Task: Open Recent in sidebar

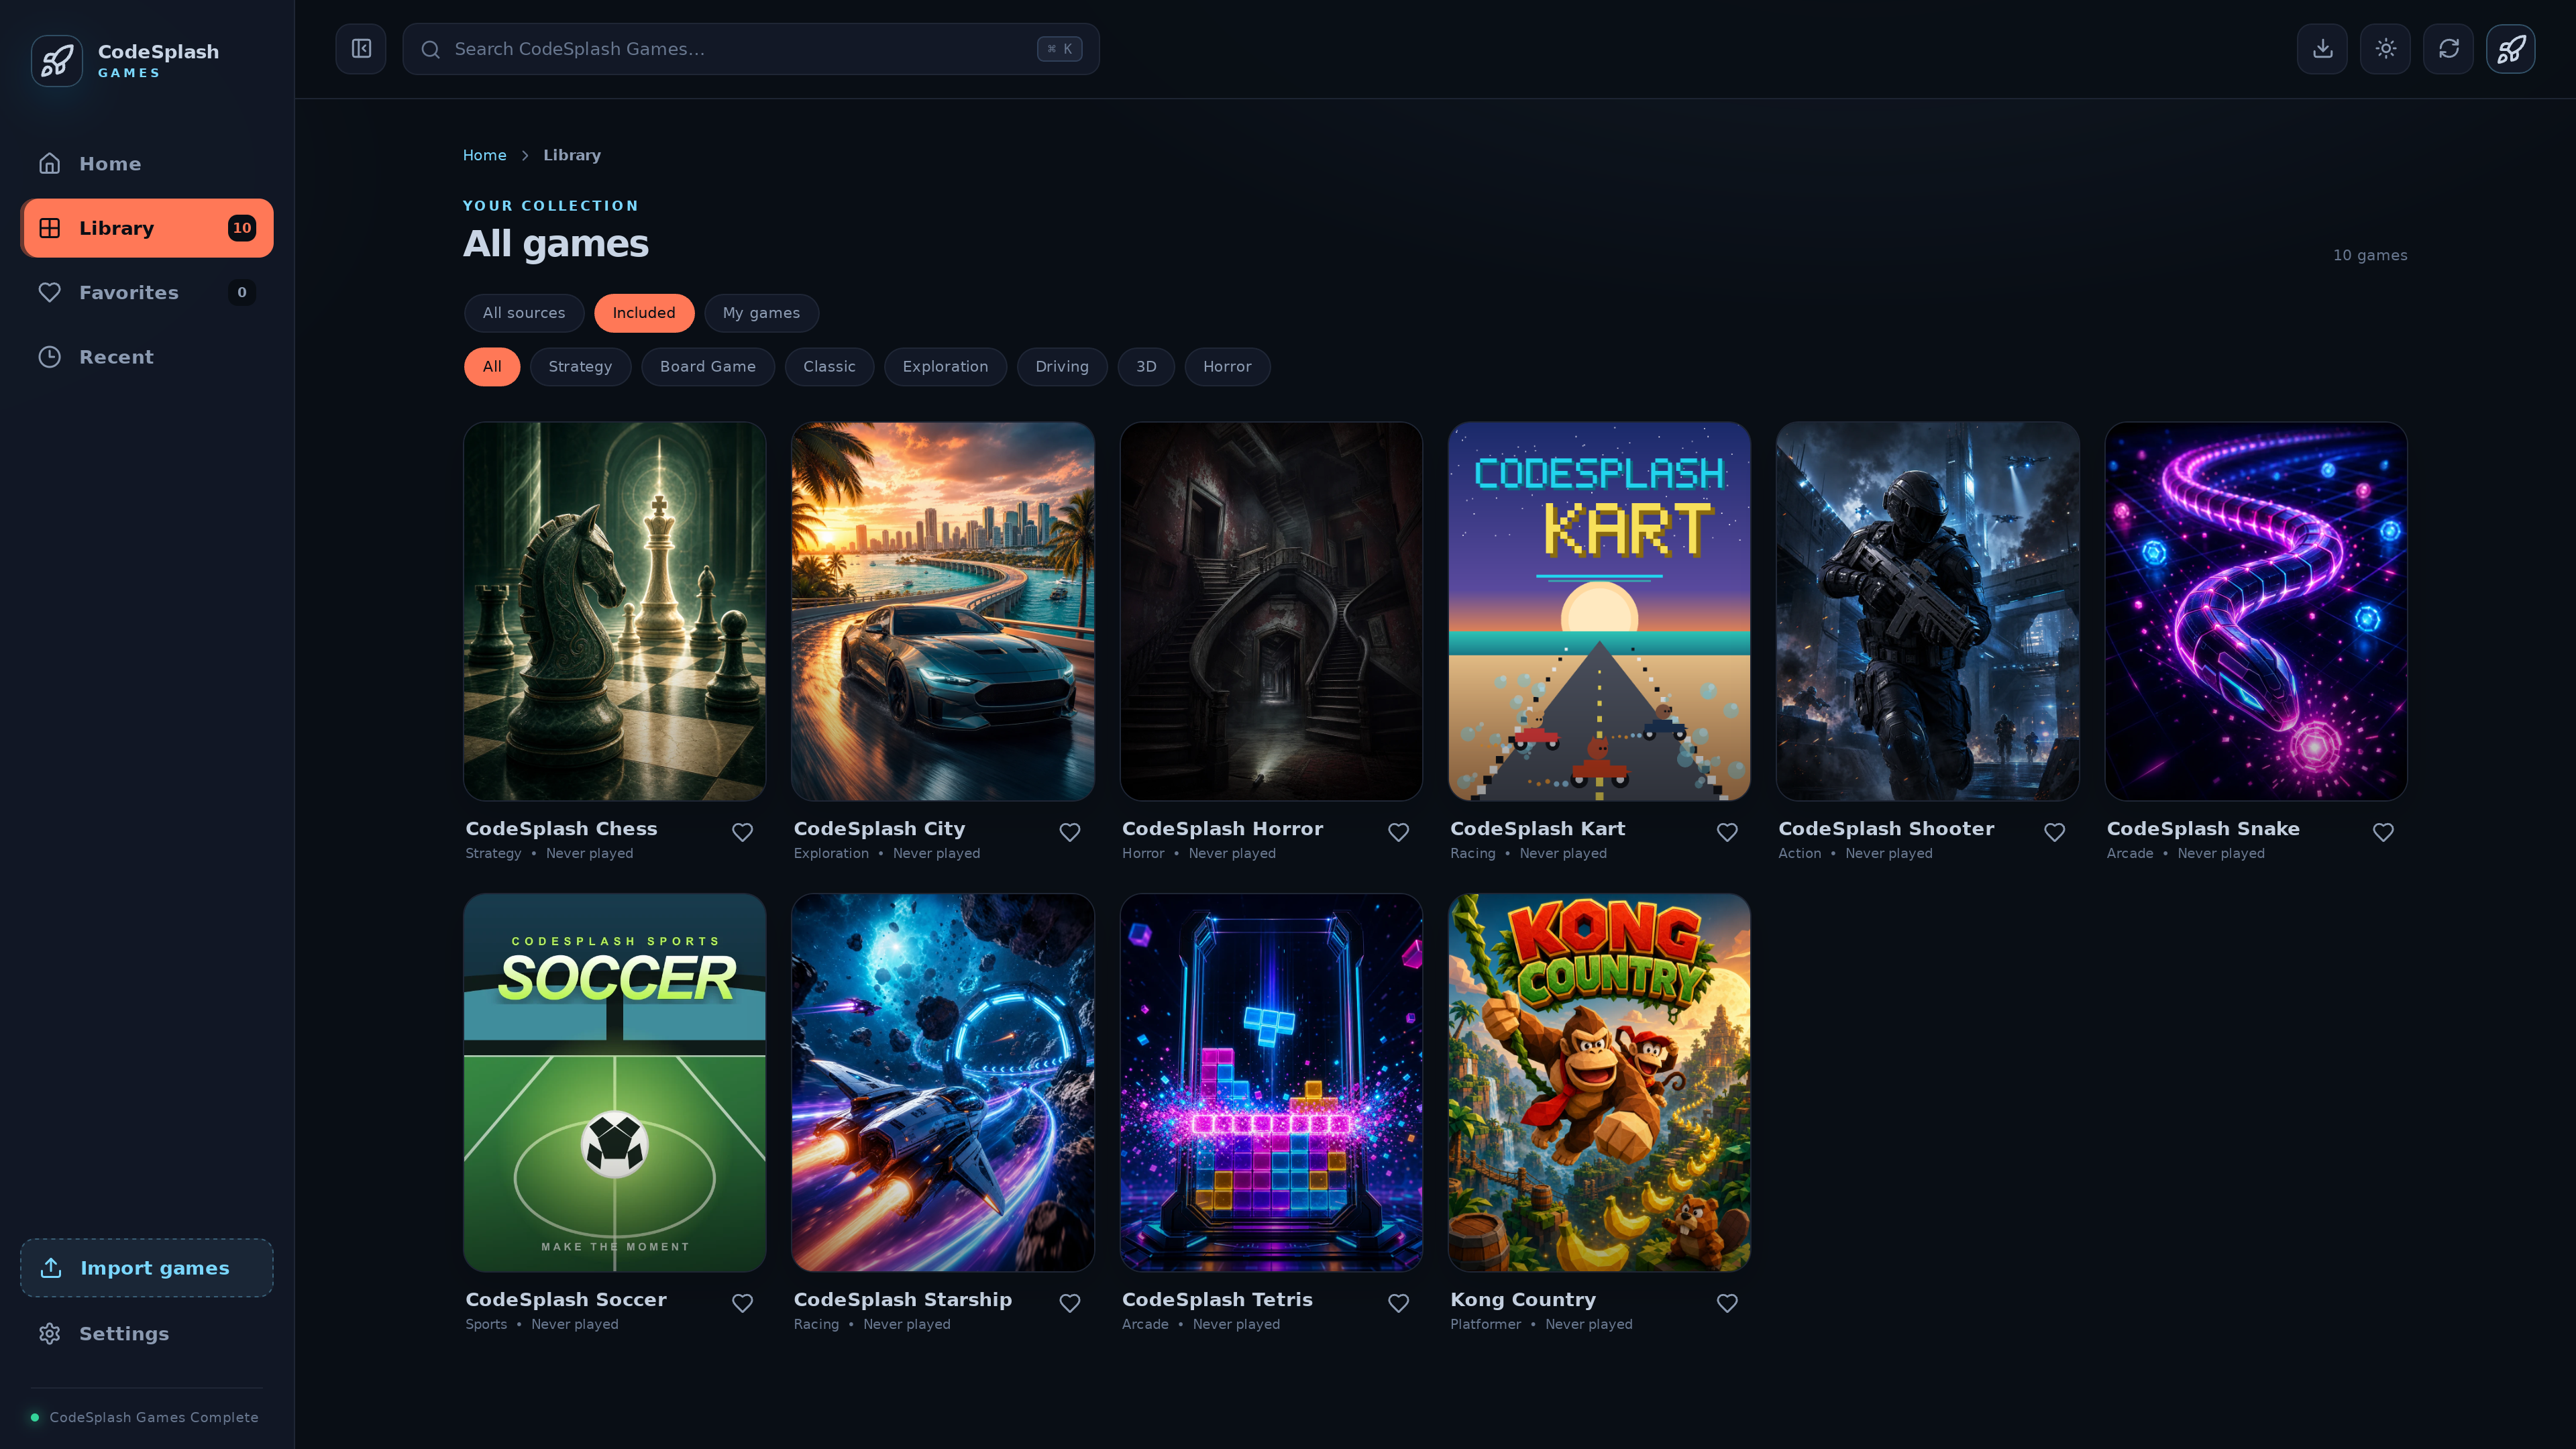Action: coord(147,357)
